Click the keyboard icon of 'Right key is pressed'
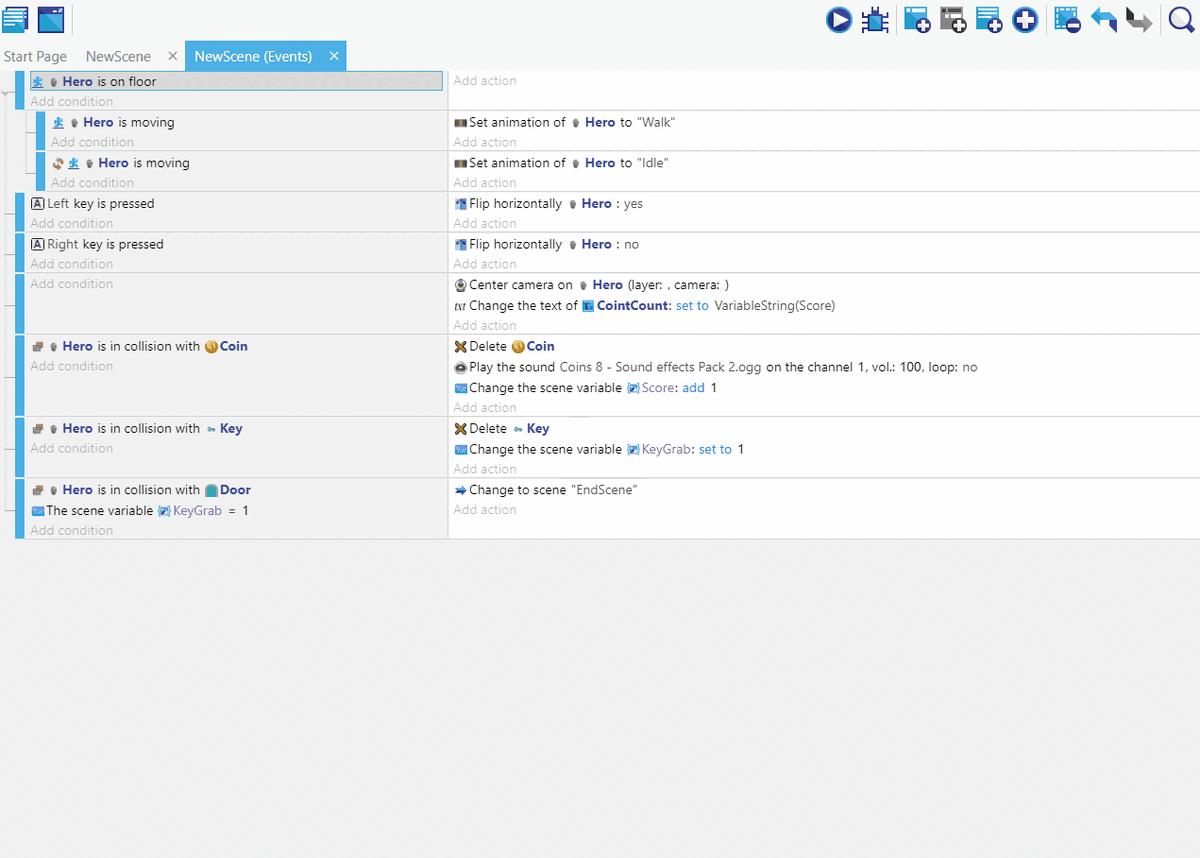The width and height of the screenshot is (1200, 858). [38, 245]
